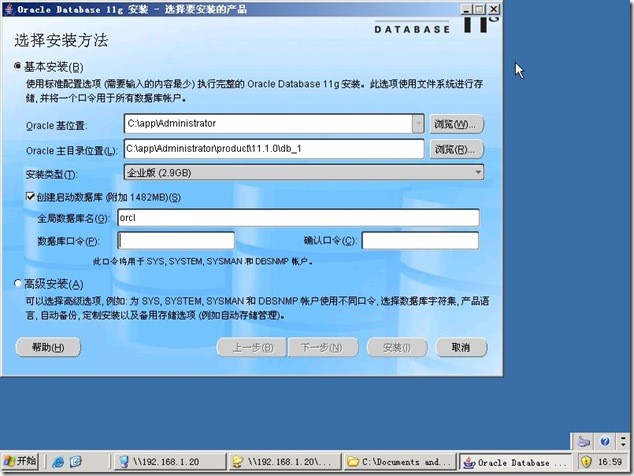Viewport: 634px width, 476px height.
Task: Launch Internet Explorer from quick launch
Action: [x=59, y=462]
